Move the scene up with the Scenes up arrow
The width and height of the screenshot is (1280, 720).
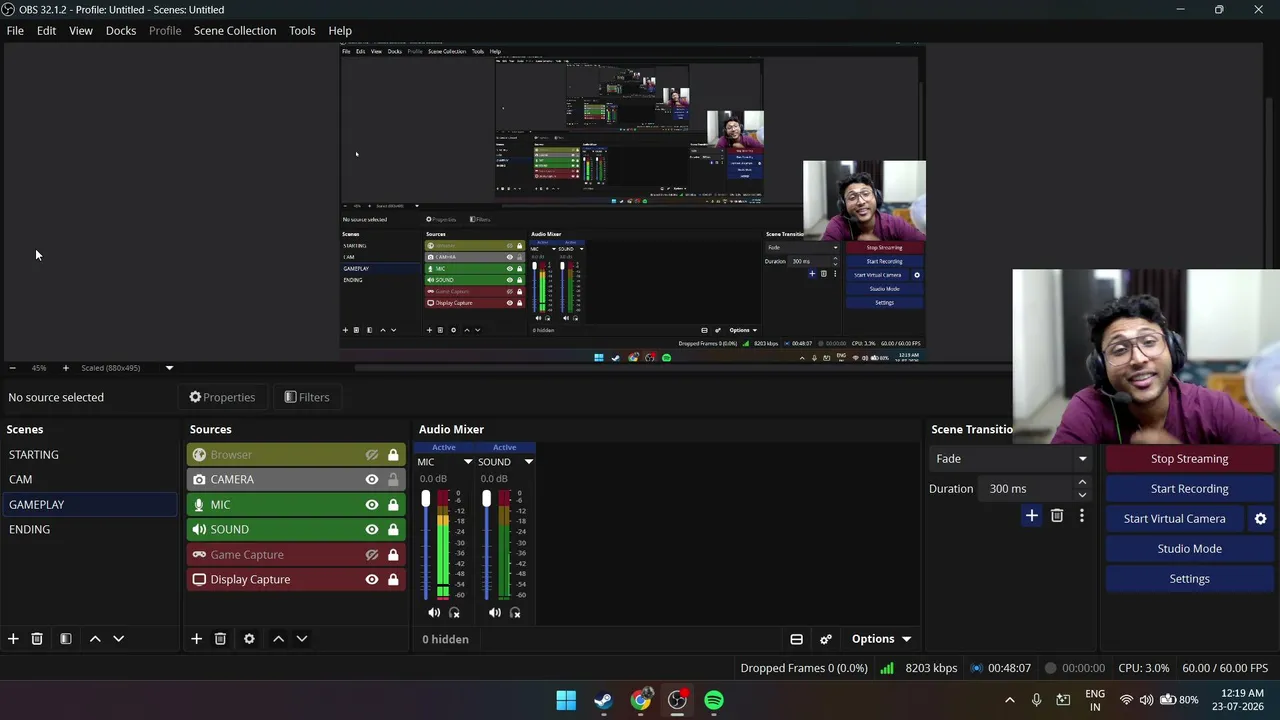click(95, 639)
